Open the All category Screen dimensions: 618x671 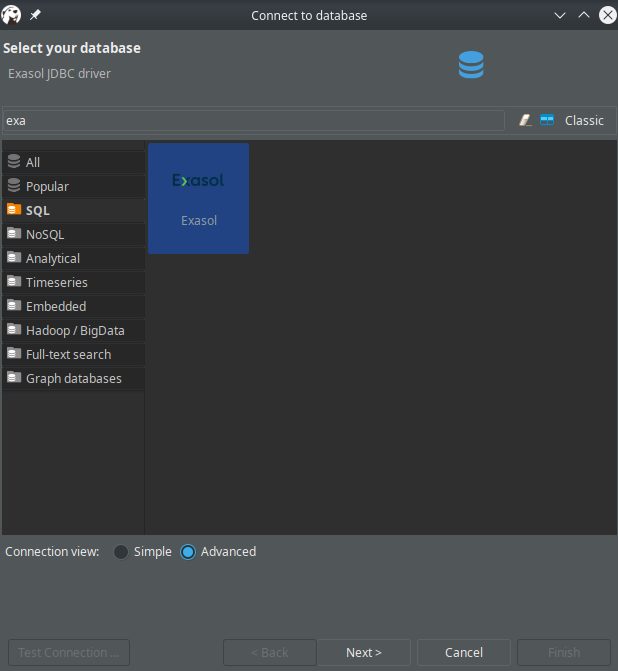pos(74,162)
